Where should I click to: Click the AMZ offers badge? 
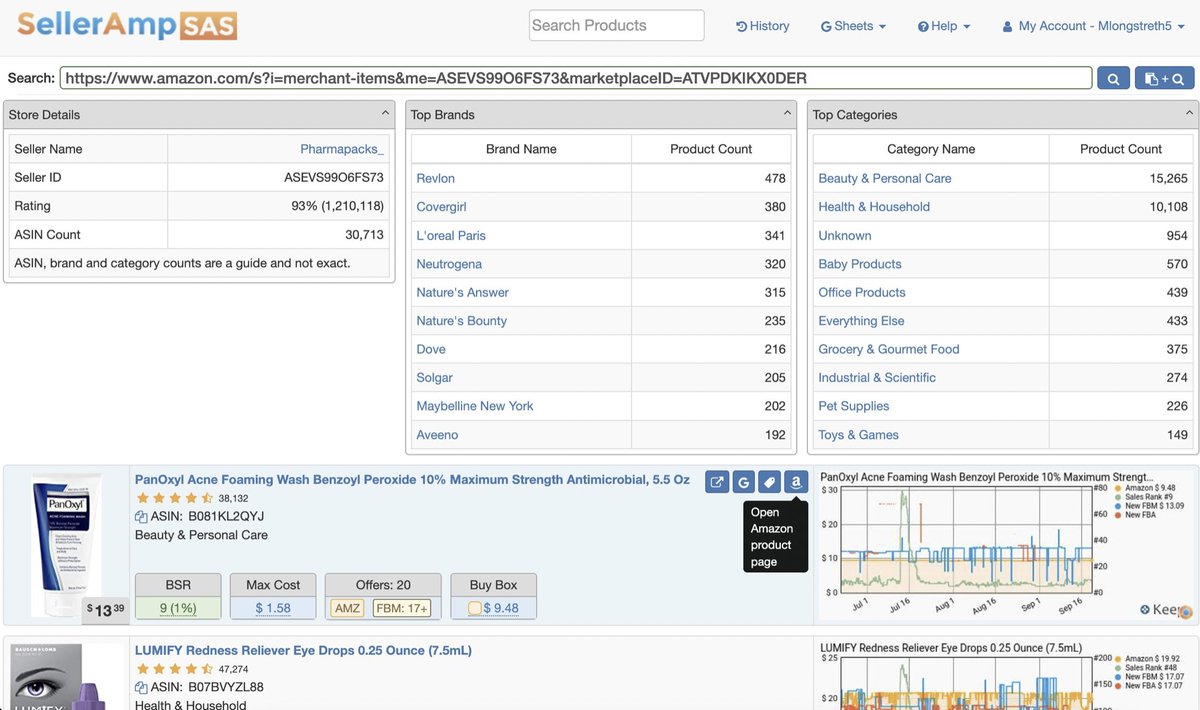click(x=348, y=608)
